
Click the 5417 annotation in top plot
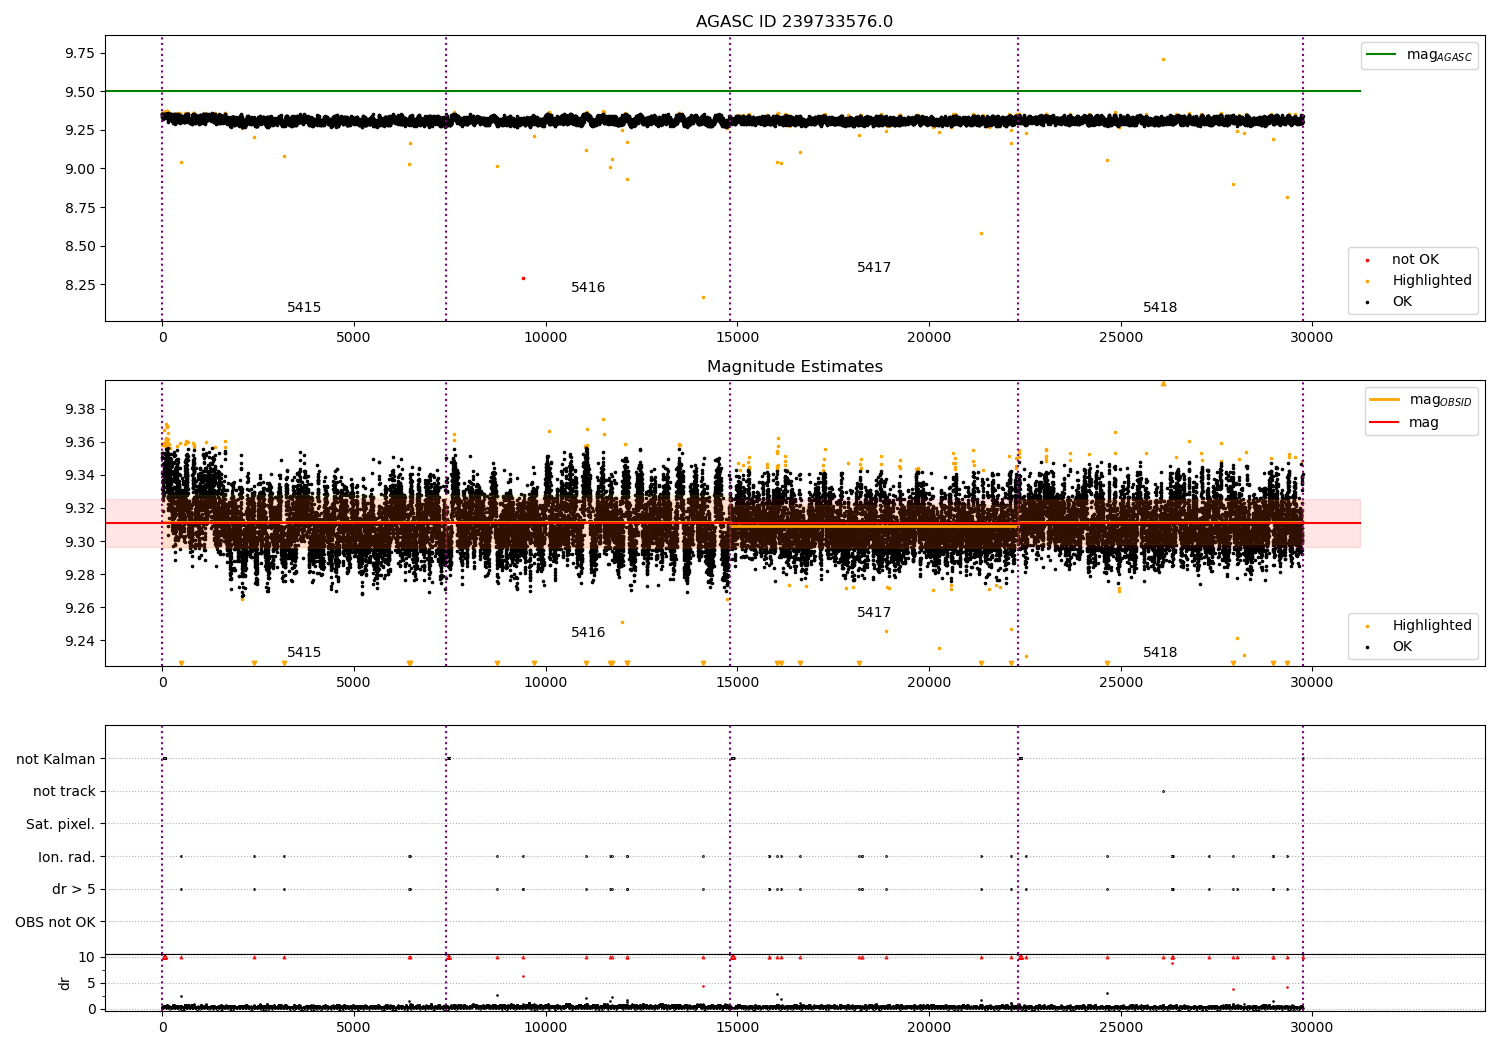(874, 268)
